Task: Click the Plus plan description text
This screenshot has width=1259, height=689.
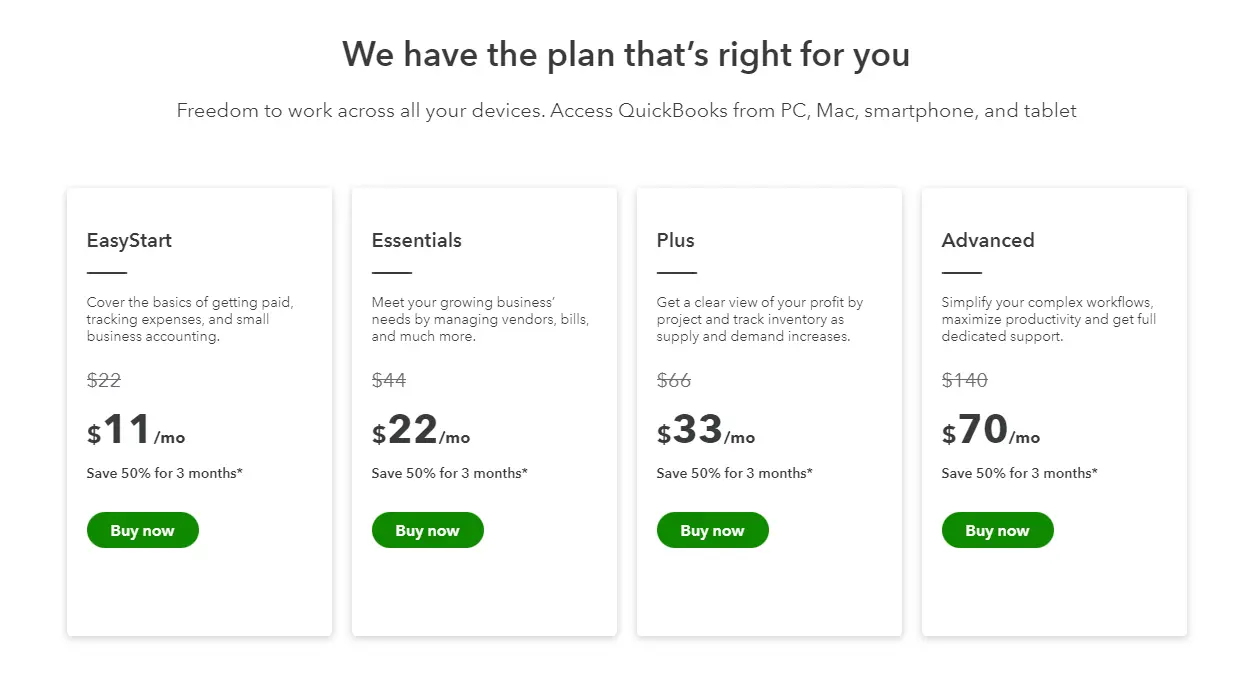Action: [x=759, y=319]
